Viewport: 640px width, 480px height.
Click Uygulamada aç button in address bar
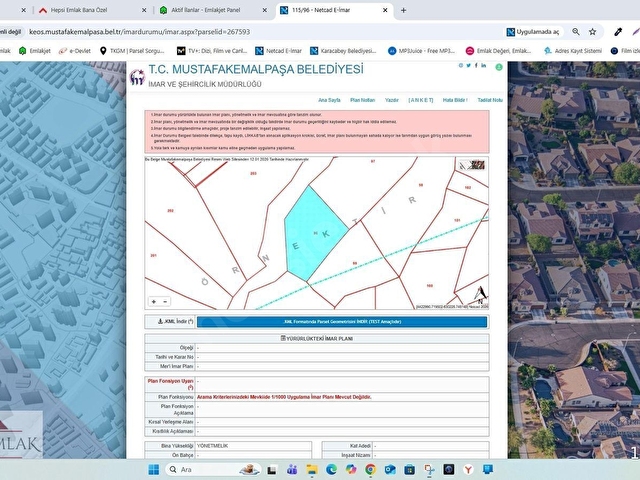pyautogui.click(x=533, y=32)
